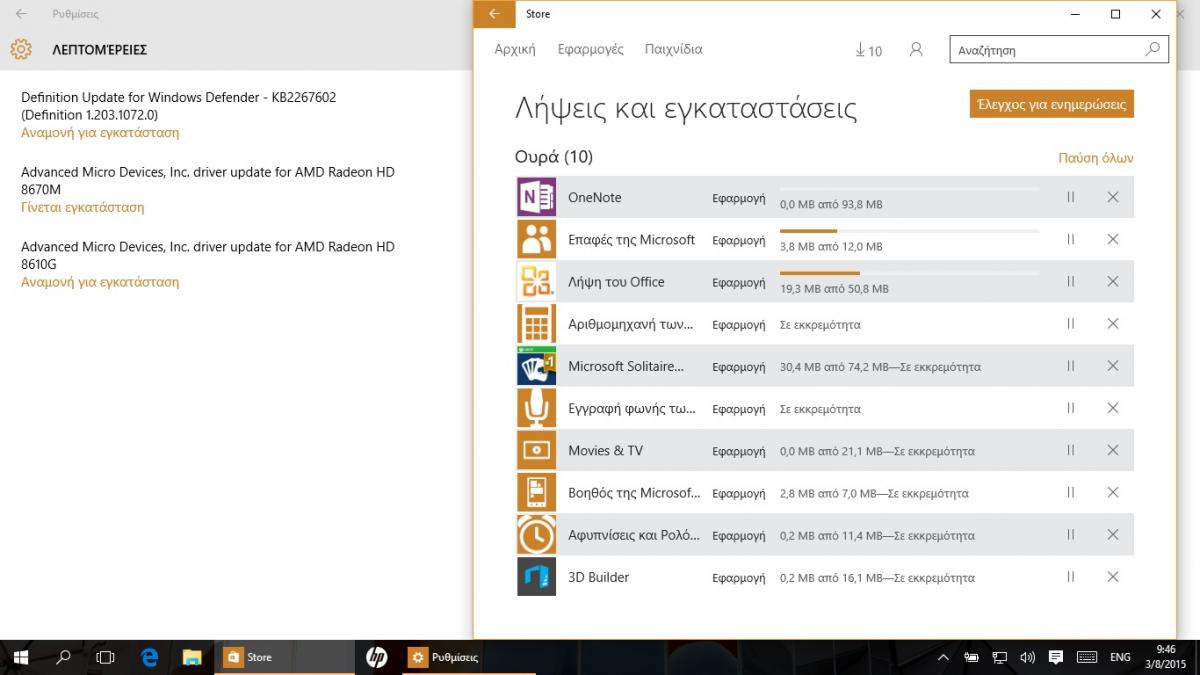Click the Movies & TV app icon
The height and width of the screenshot is (675, 1200).
tap(536, 451)
